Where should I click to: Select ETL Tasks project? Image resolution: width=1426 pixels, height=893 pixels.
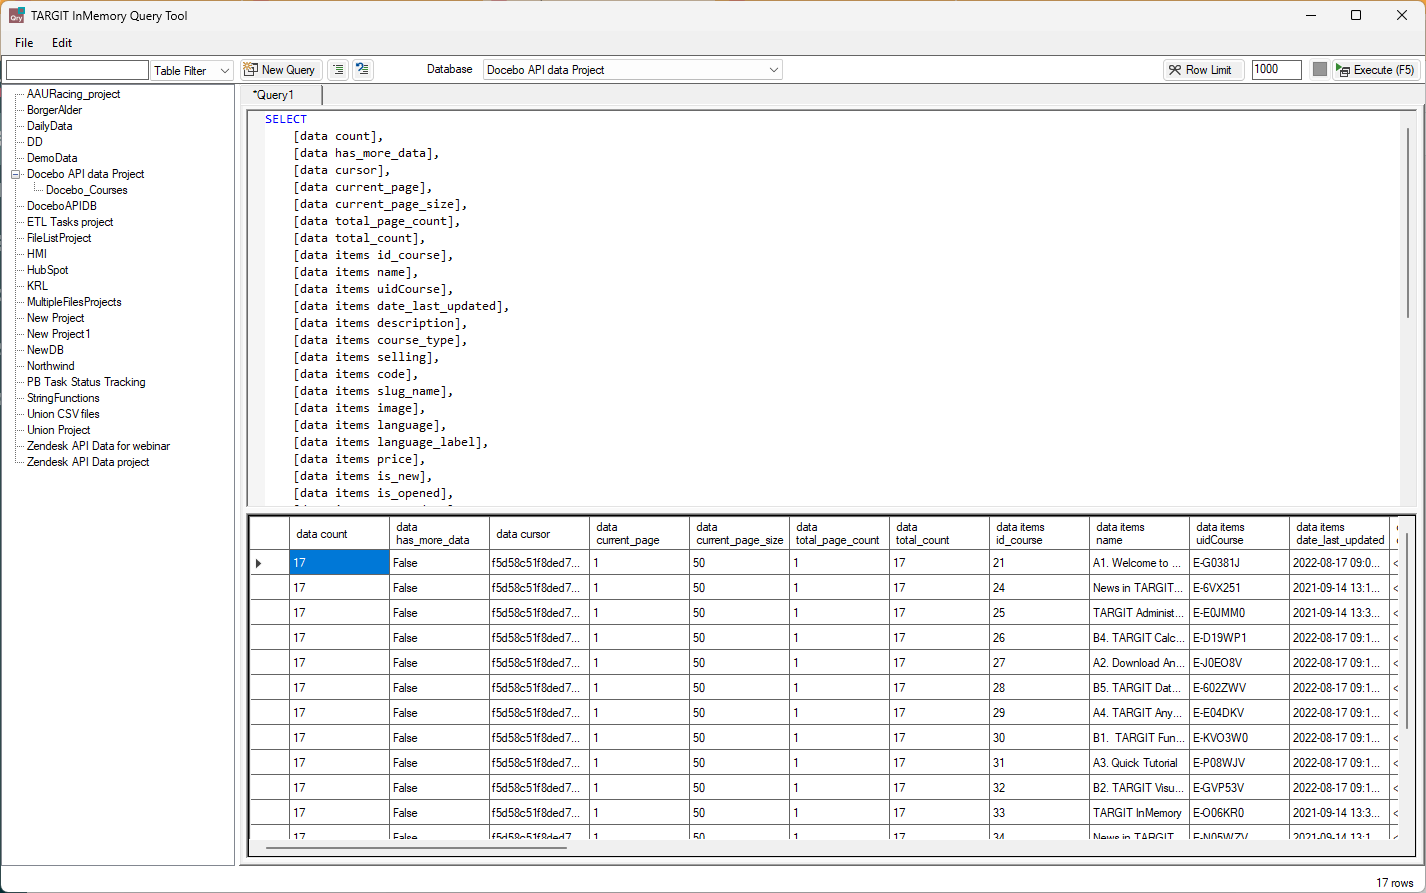click(x=70, y=222)
